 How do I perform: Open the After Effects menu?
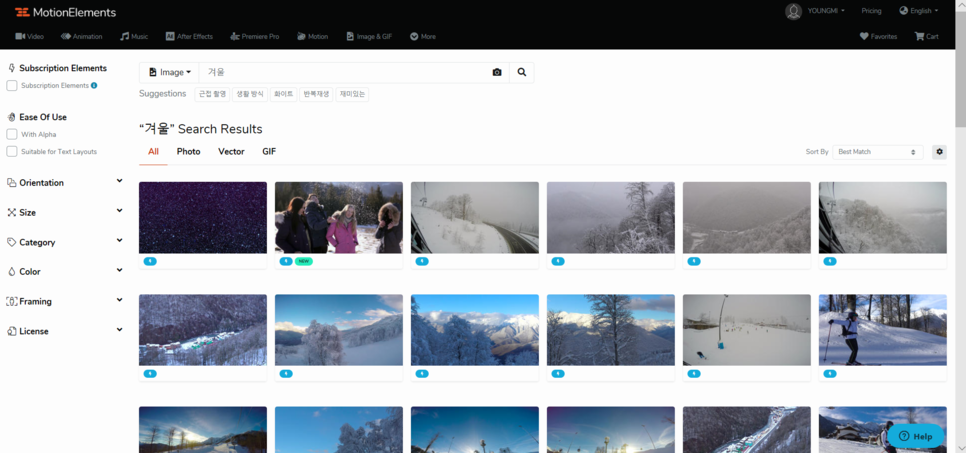[x=189, y=36]
